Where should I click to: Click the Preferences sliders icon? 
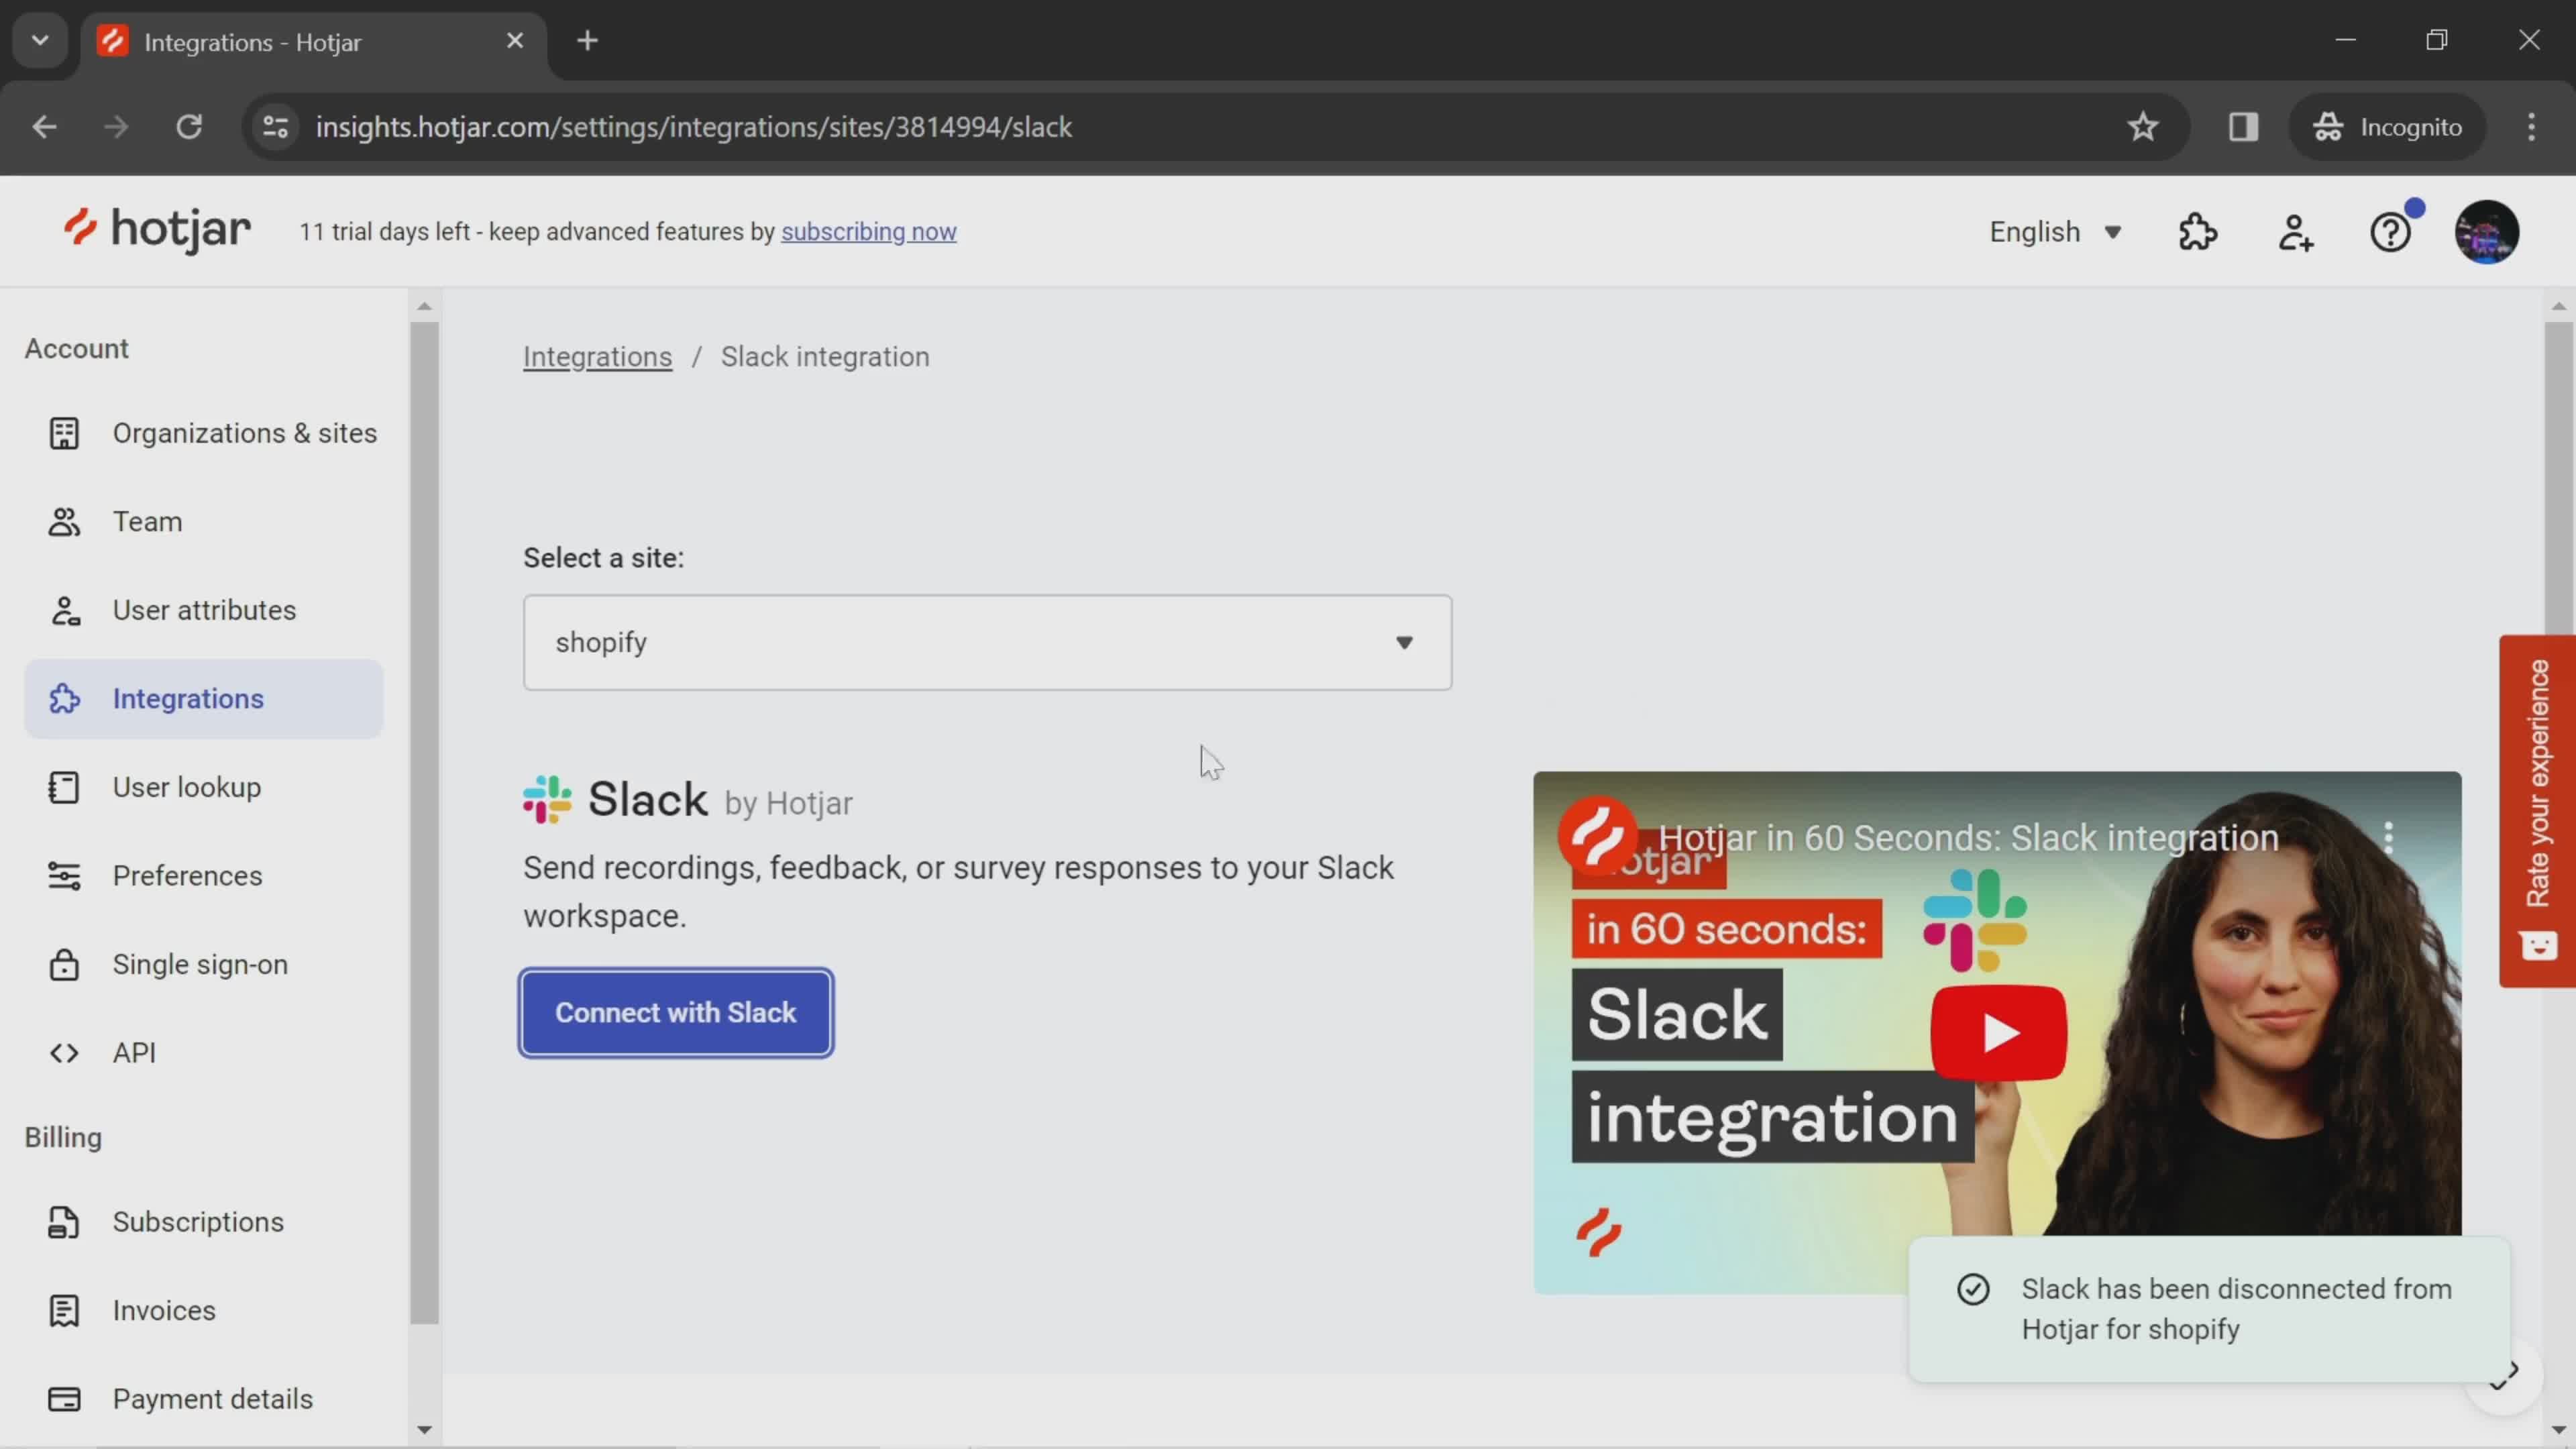pos(64,876)
